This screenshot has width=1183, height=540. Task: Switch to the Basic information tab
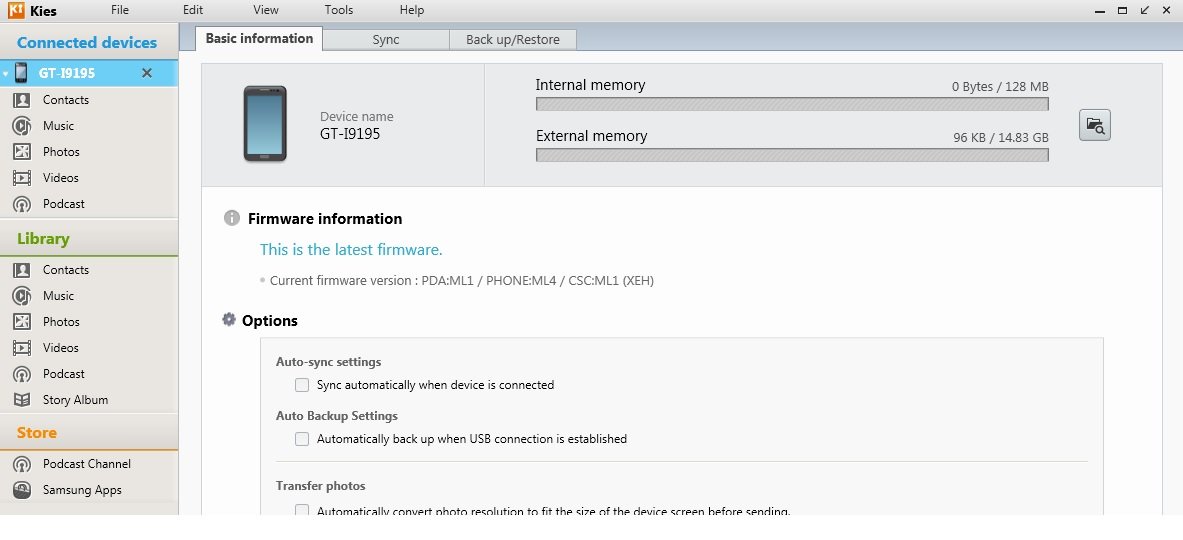tap(259, 38)
